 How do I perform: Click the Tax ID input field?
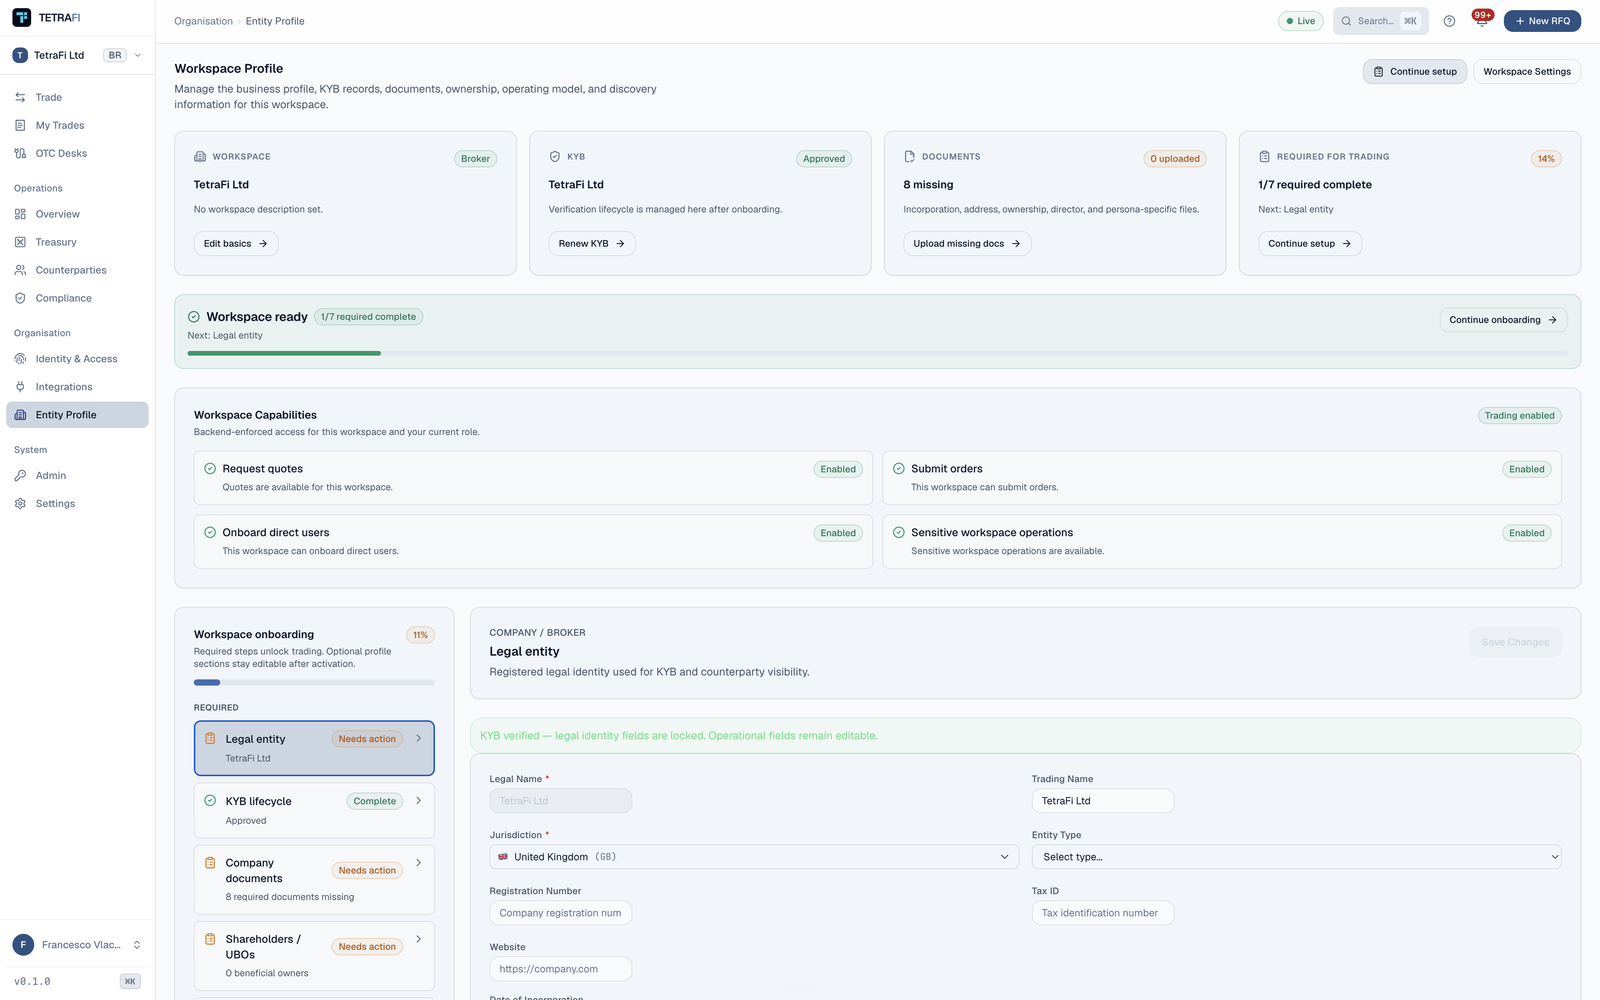(1103, 913)
